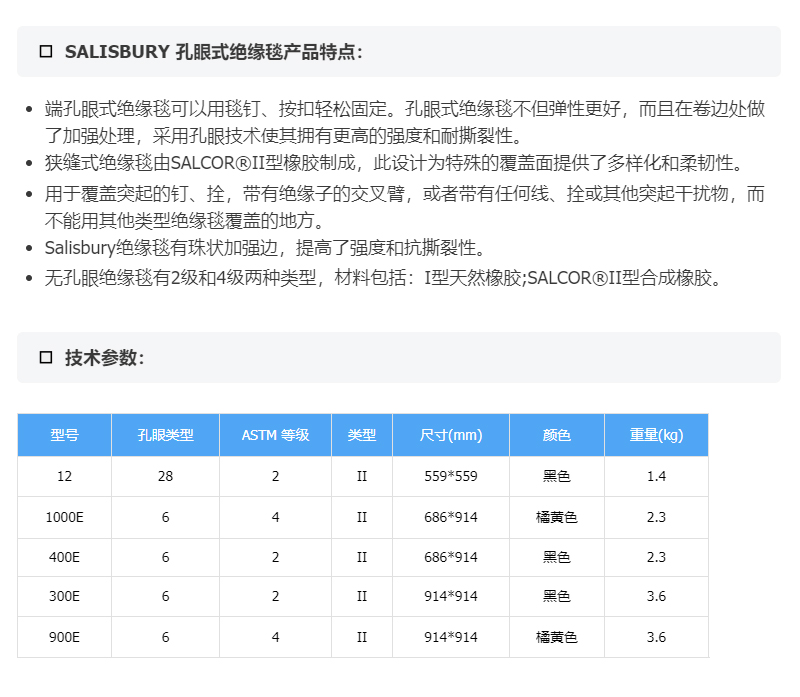
Task: Click ASTM grade "2" in model 12 row
Action: click(x=276, y=477)
